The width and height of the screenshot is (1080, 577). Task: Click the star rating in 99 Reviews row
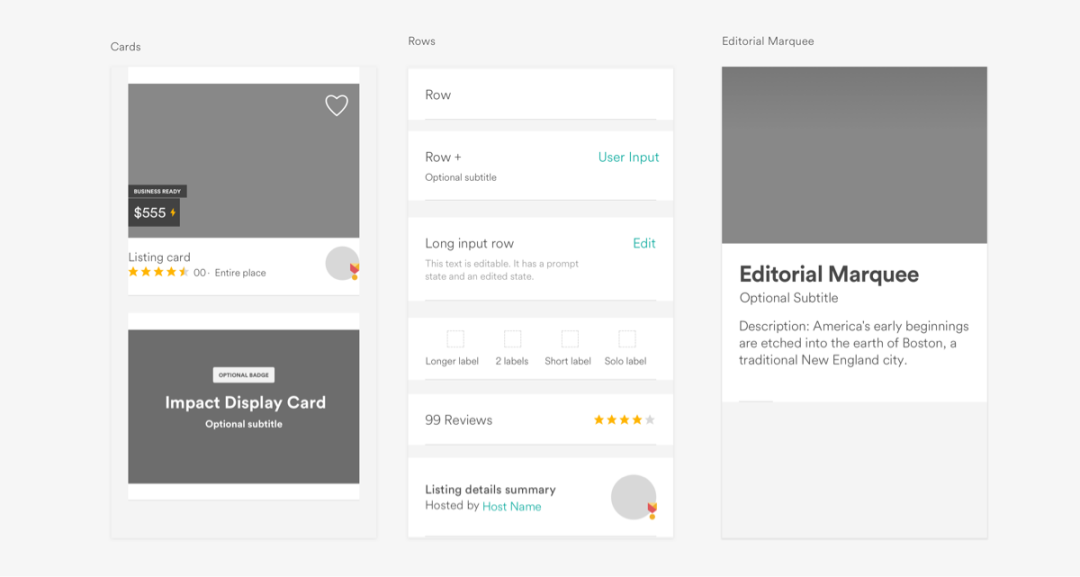click(x=624, y=420)
